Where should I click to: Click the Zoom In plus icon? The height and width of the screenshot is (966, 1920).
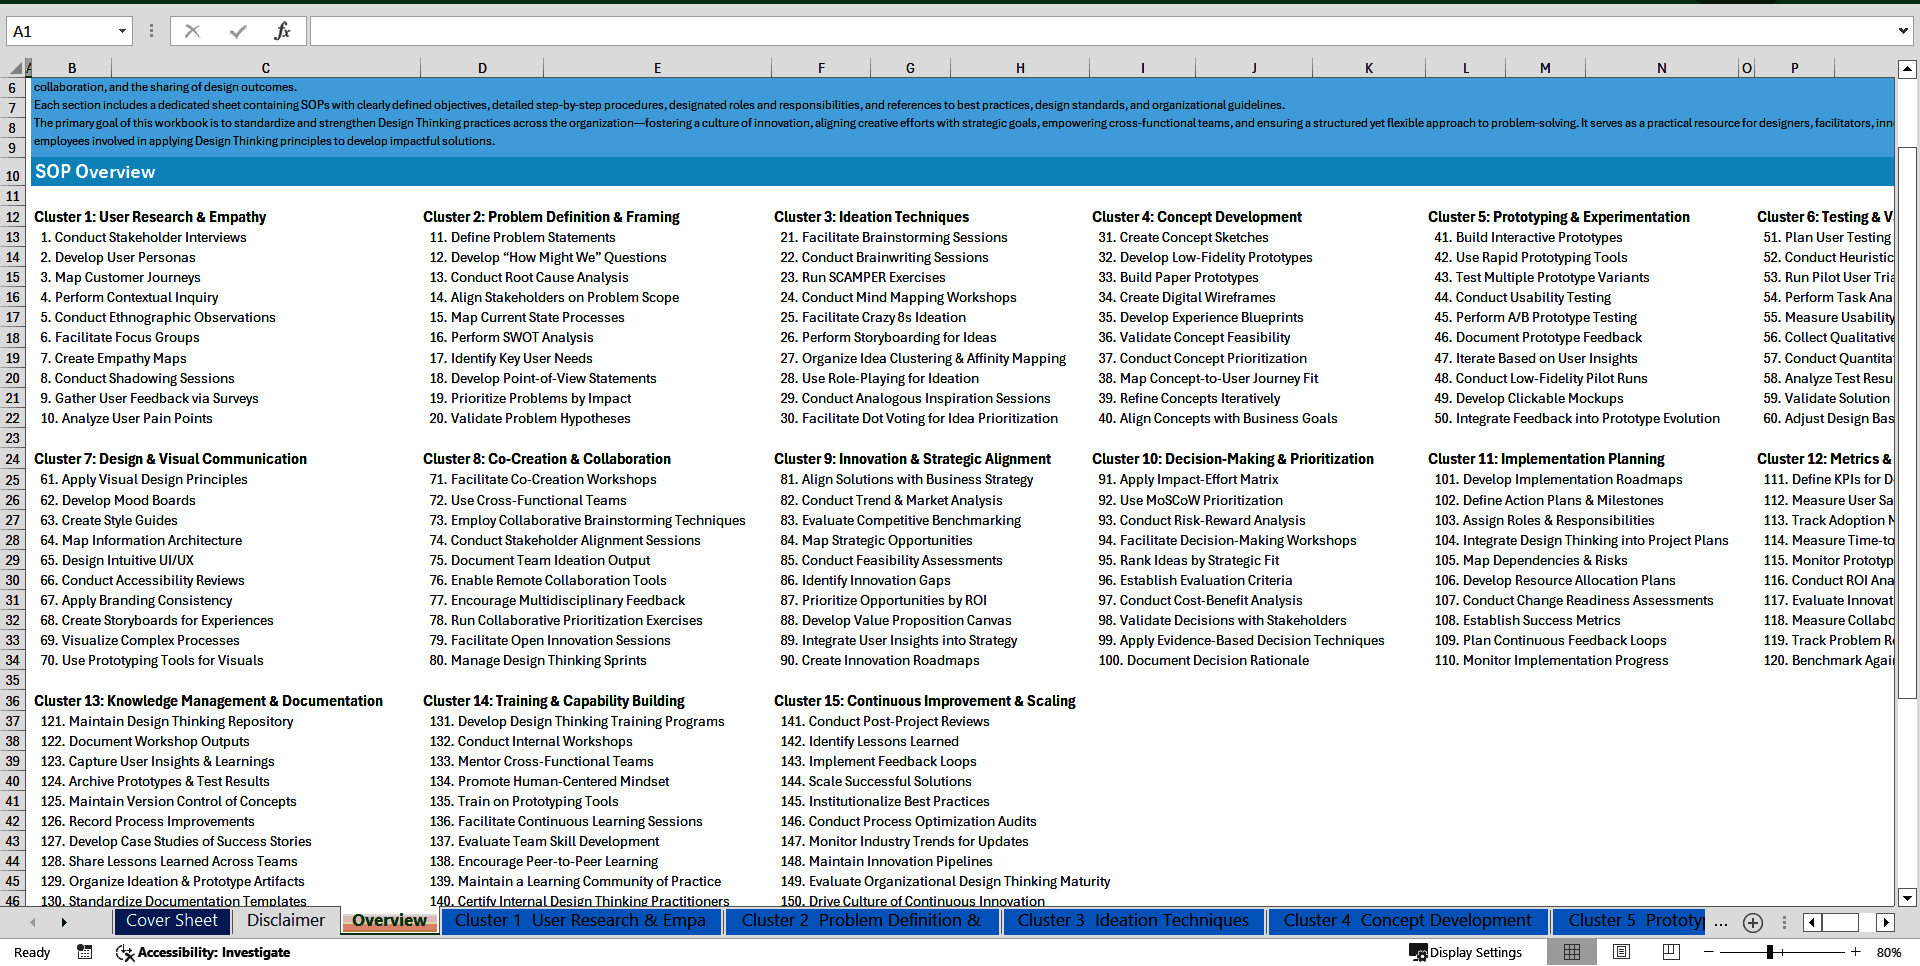click(x=1856, y=952)
